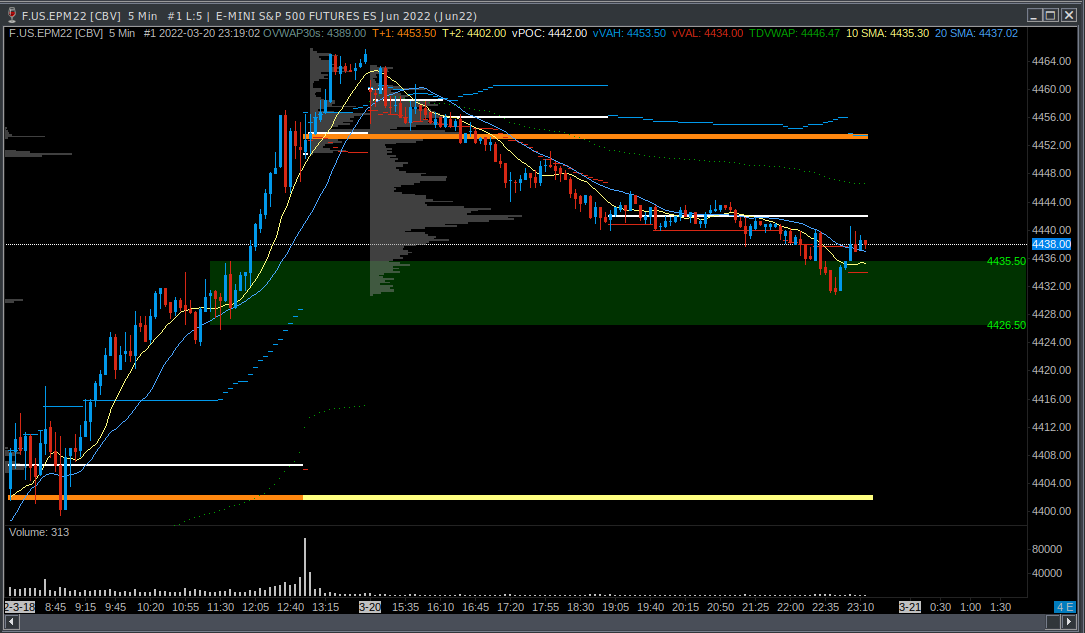Click the vPOC: 4442.00 header value
This screenshot has width=1085, height=633.
[x=549, y=33]
